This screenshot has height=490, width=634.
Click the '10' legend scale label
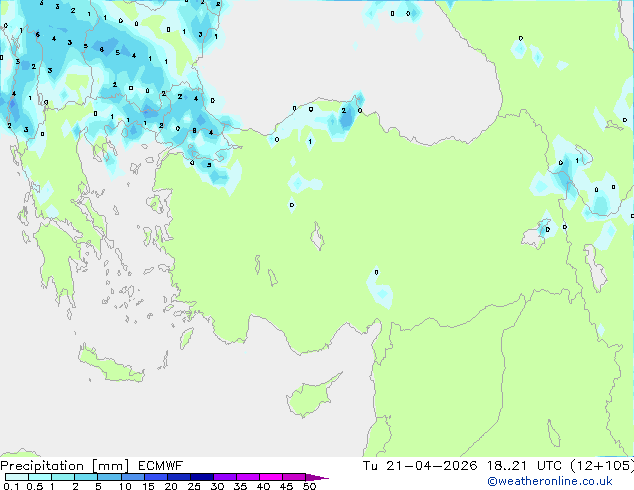[x=125, y=486]
